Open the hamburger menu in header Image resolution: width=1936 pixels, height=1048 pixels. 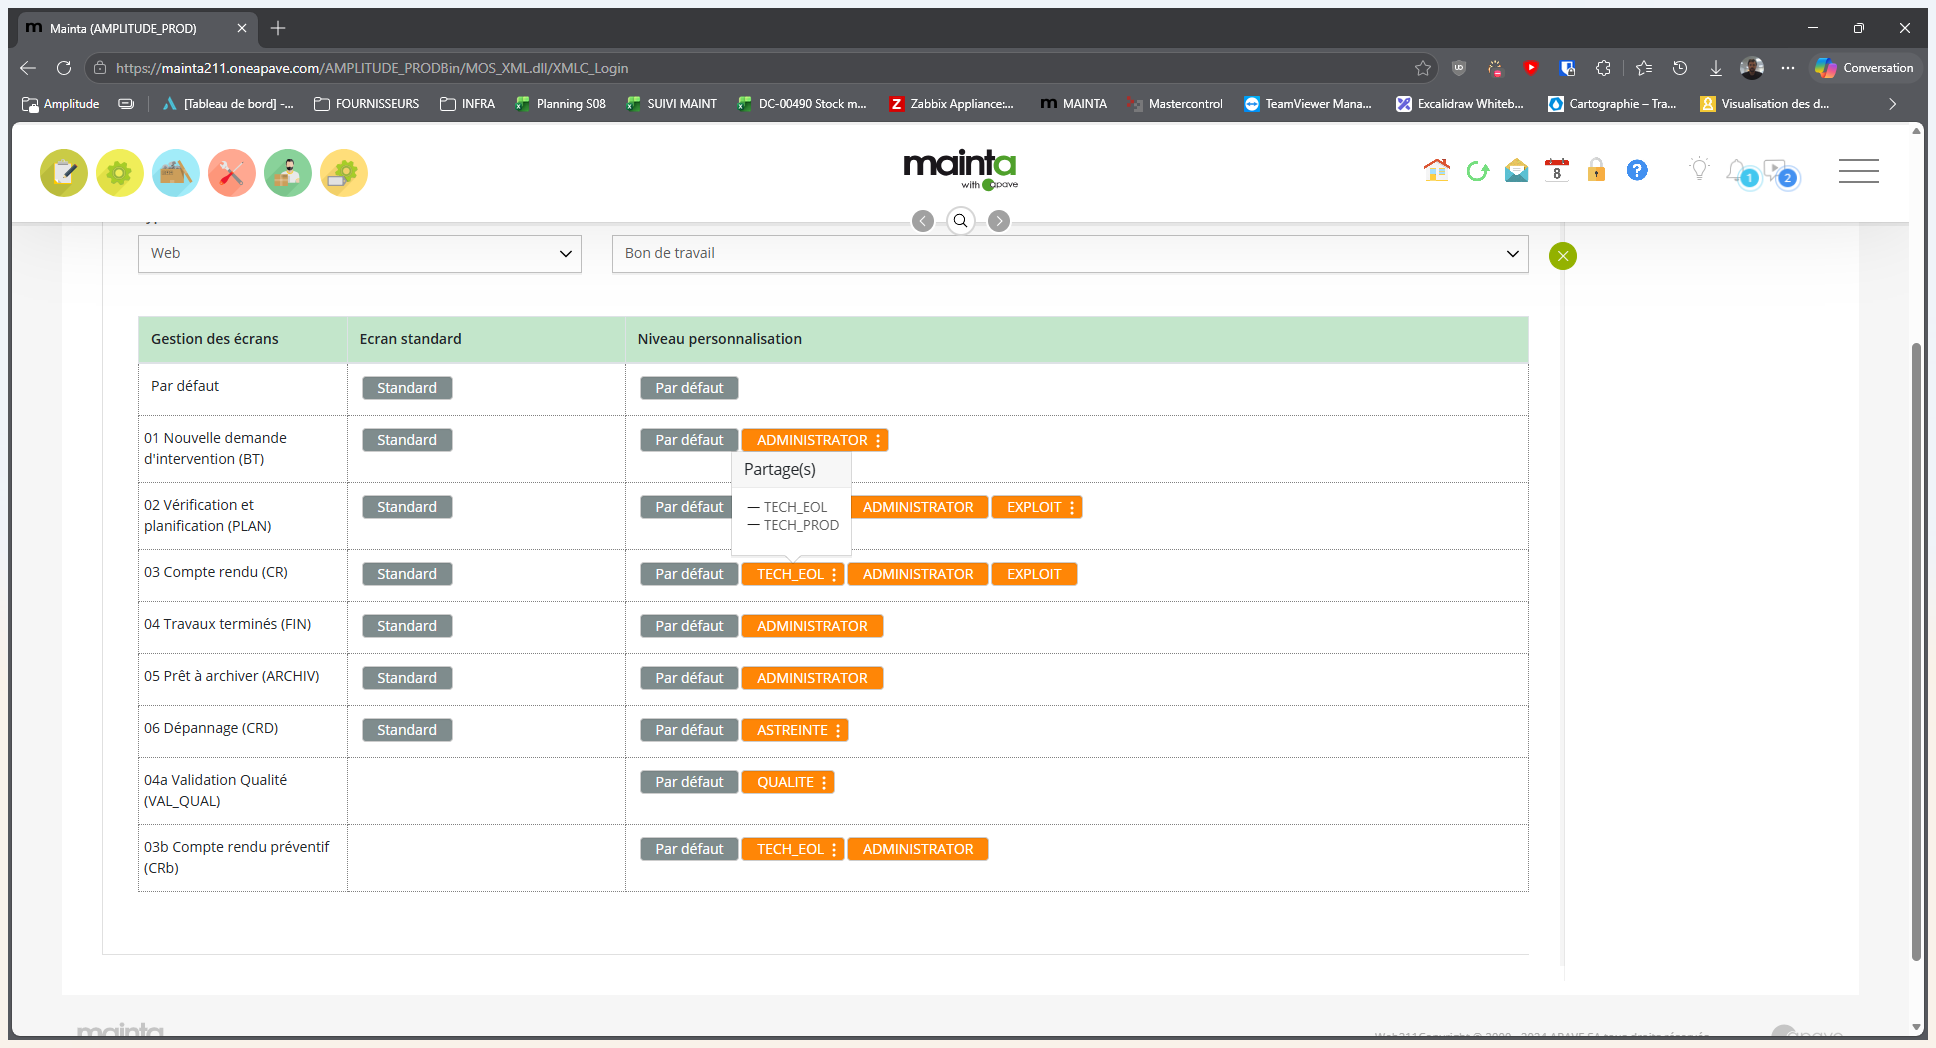(1859, 171)
